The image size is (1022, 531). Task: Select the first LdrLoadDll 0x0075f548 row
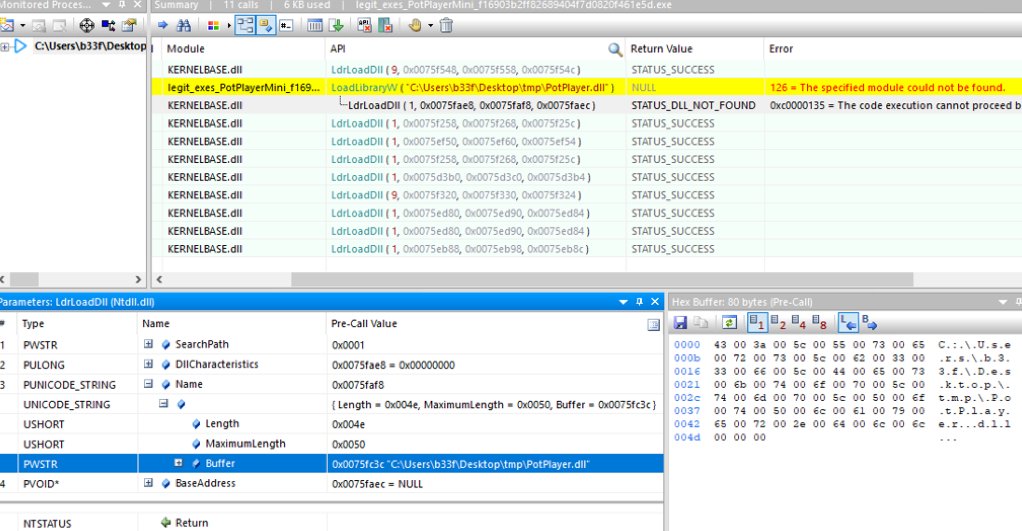[x=587, y=70]
